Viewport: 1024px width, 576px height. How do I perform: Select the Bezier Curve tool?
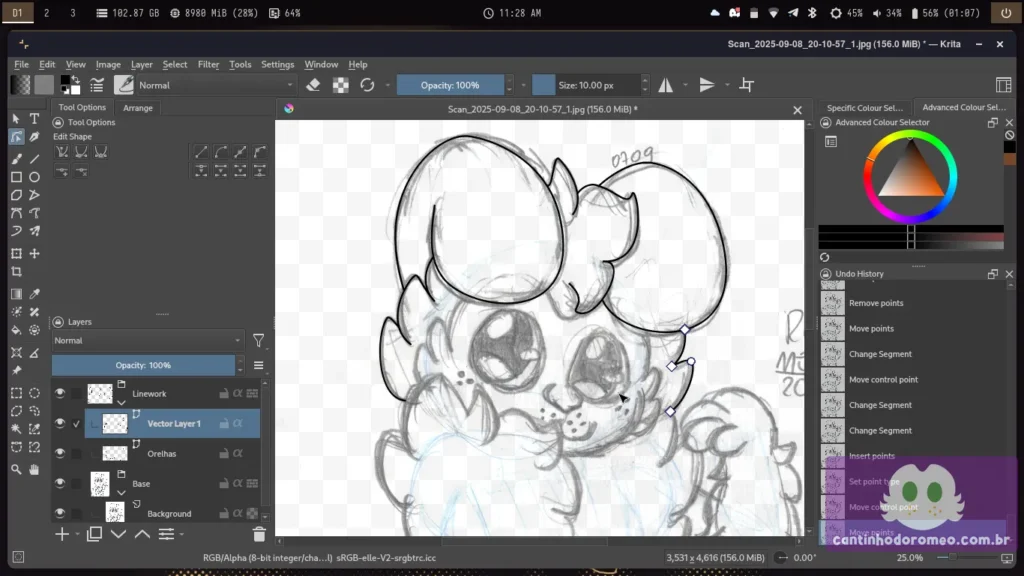point(16,214)
